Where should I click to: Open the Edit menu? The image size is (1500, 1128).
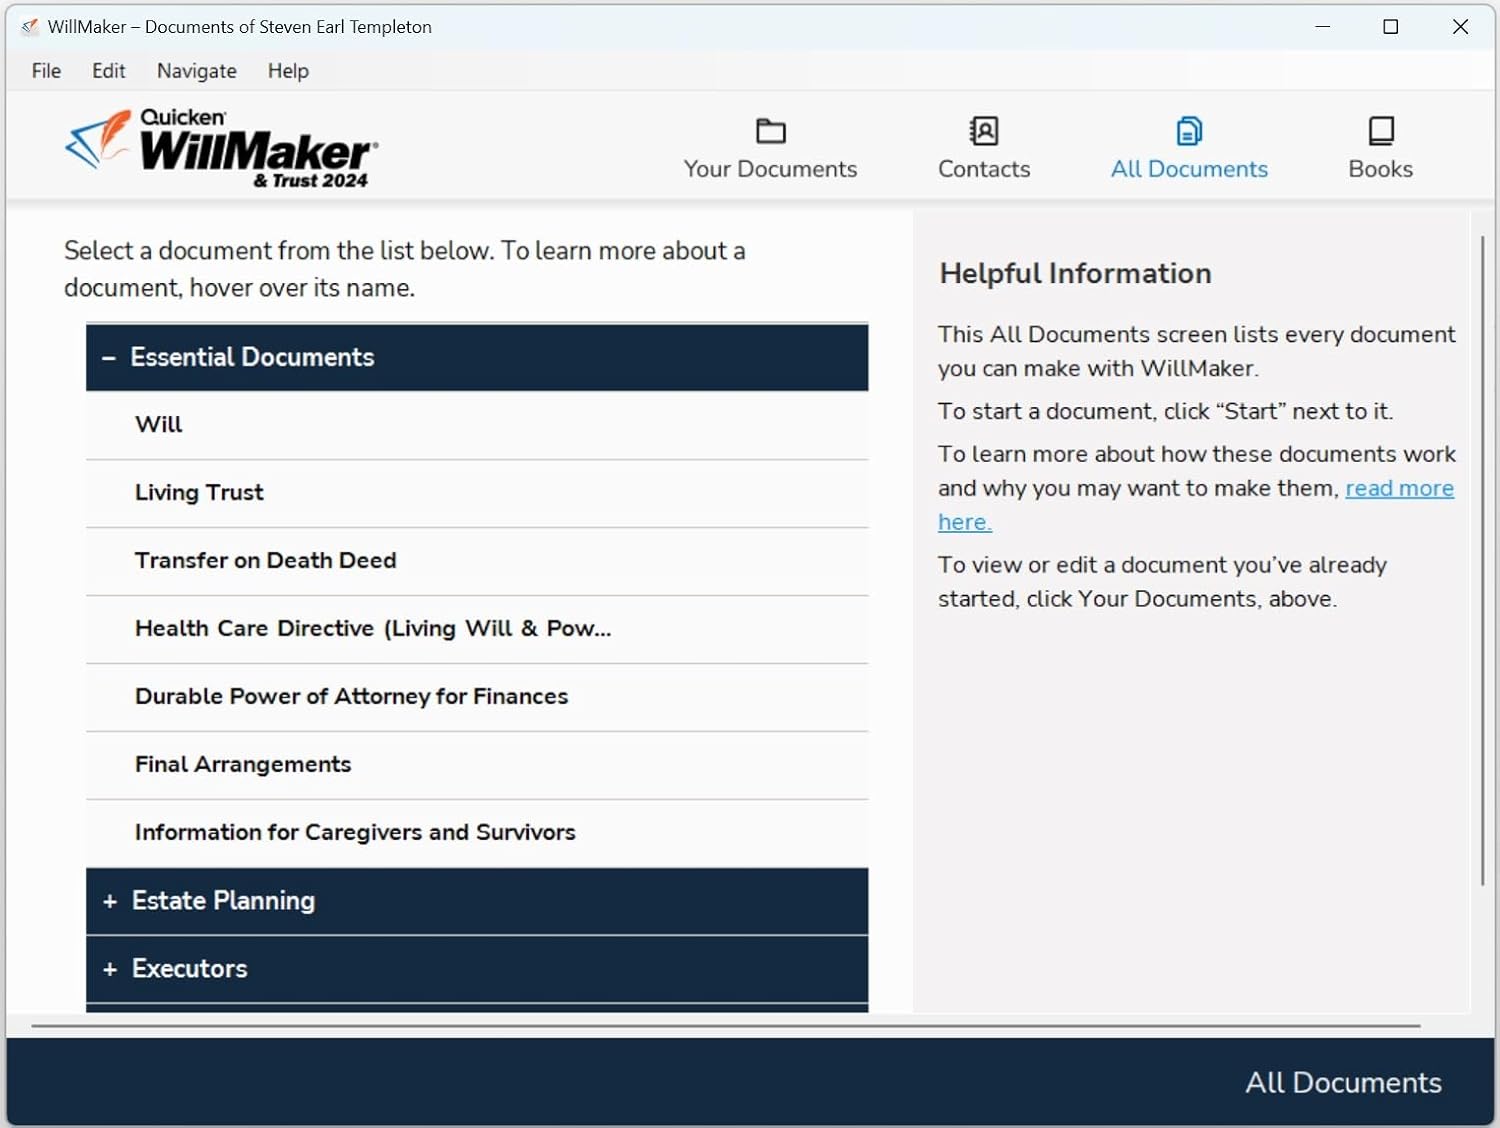point(108,71)
